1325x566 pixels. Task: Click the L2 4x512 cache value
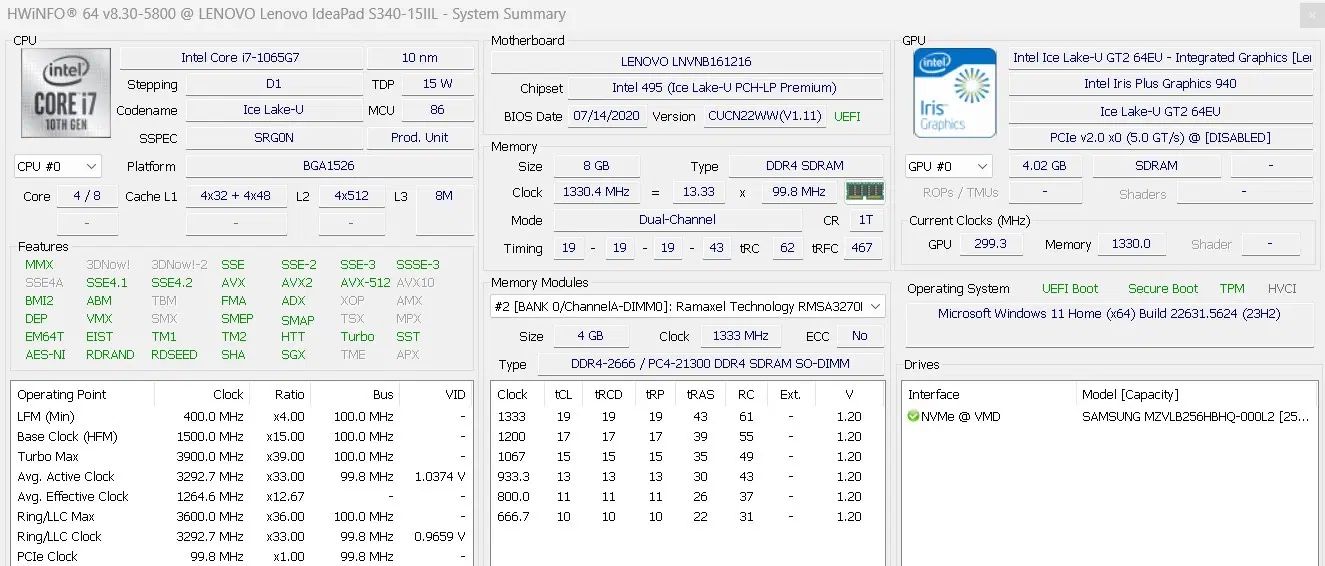(352, 196)
